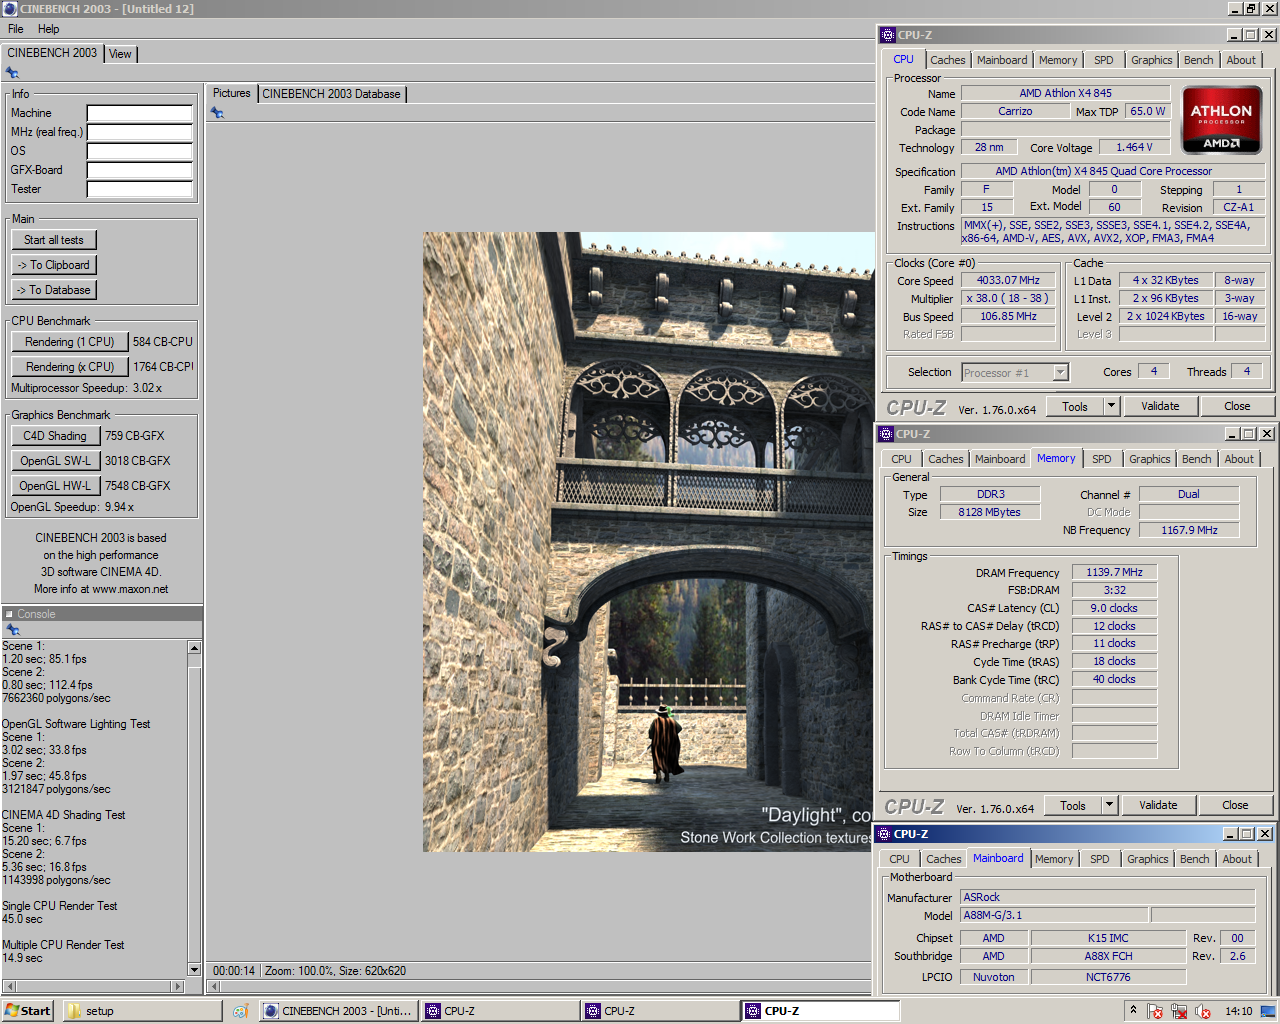Click the Start all tests button

point(54,240)
